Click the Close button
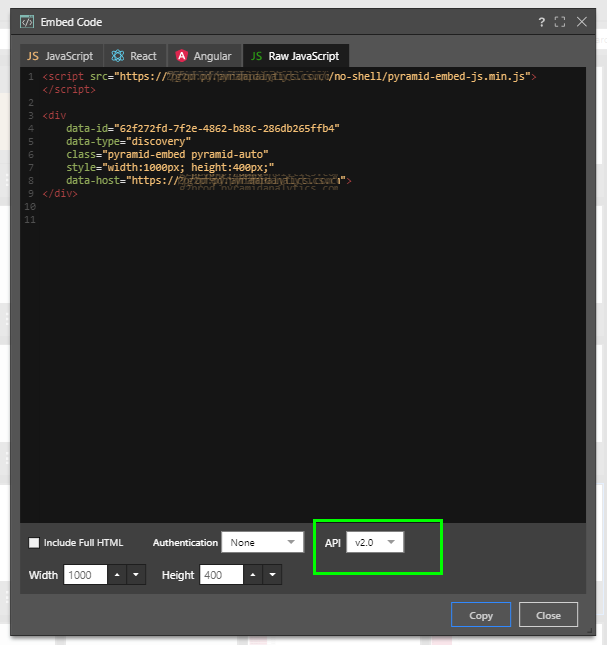 coord(548,615)
